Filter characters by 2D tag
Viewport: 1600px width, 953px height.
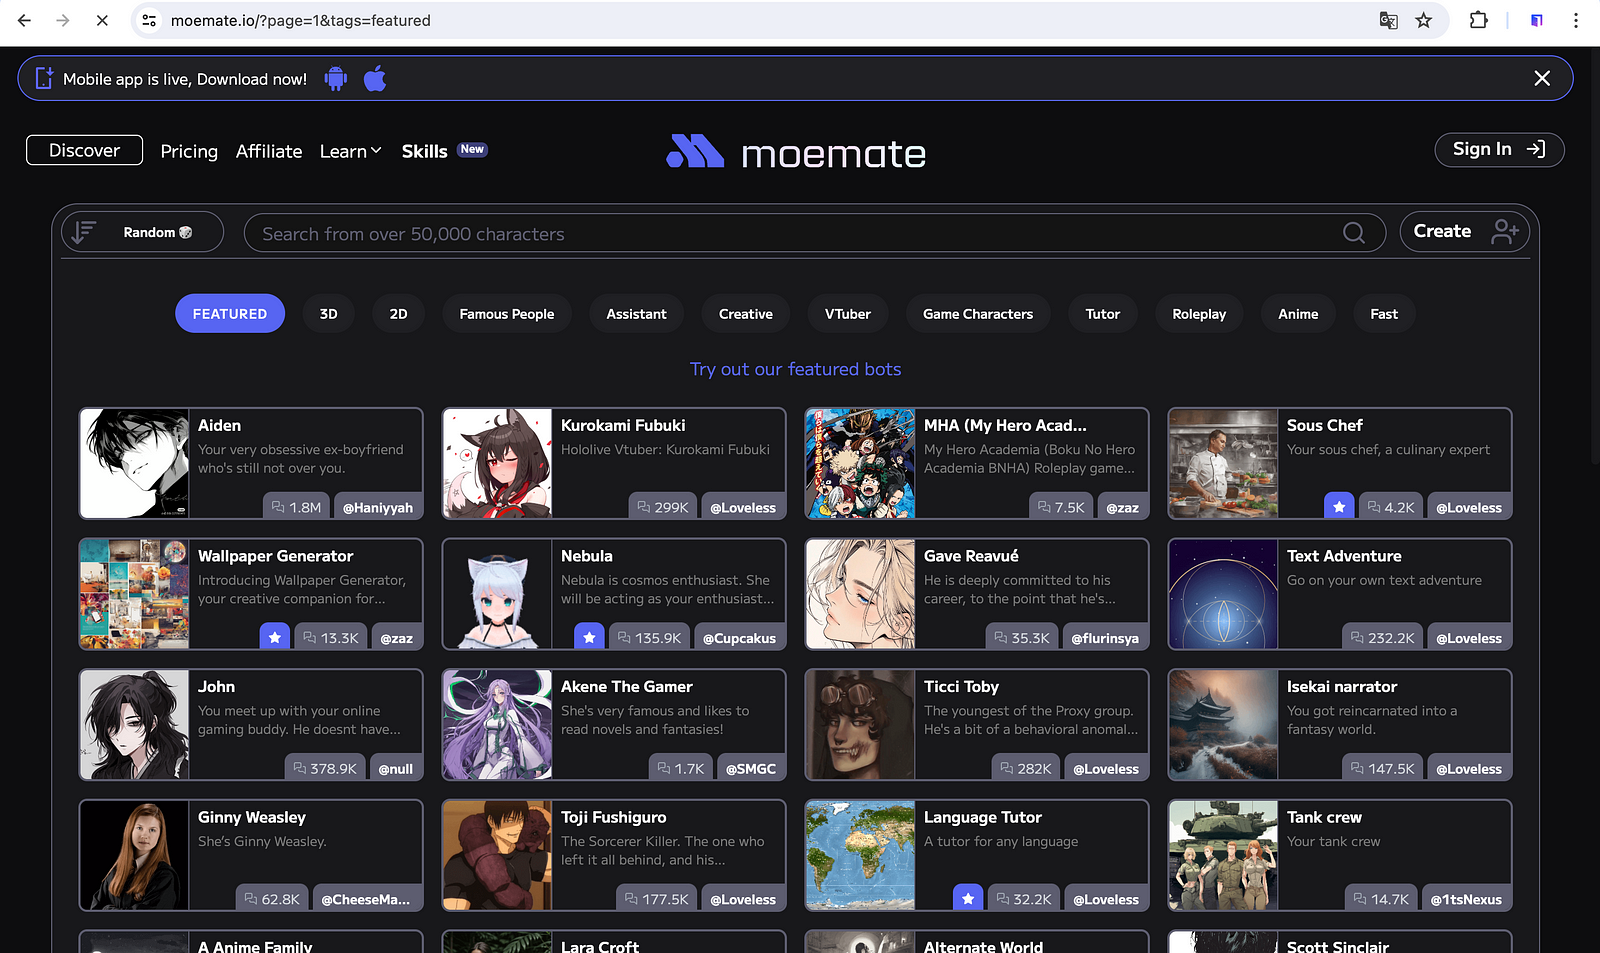[399, 314]
